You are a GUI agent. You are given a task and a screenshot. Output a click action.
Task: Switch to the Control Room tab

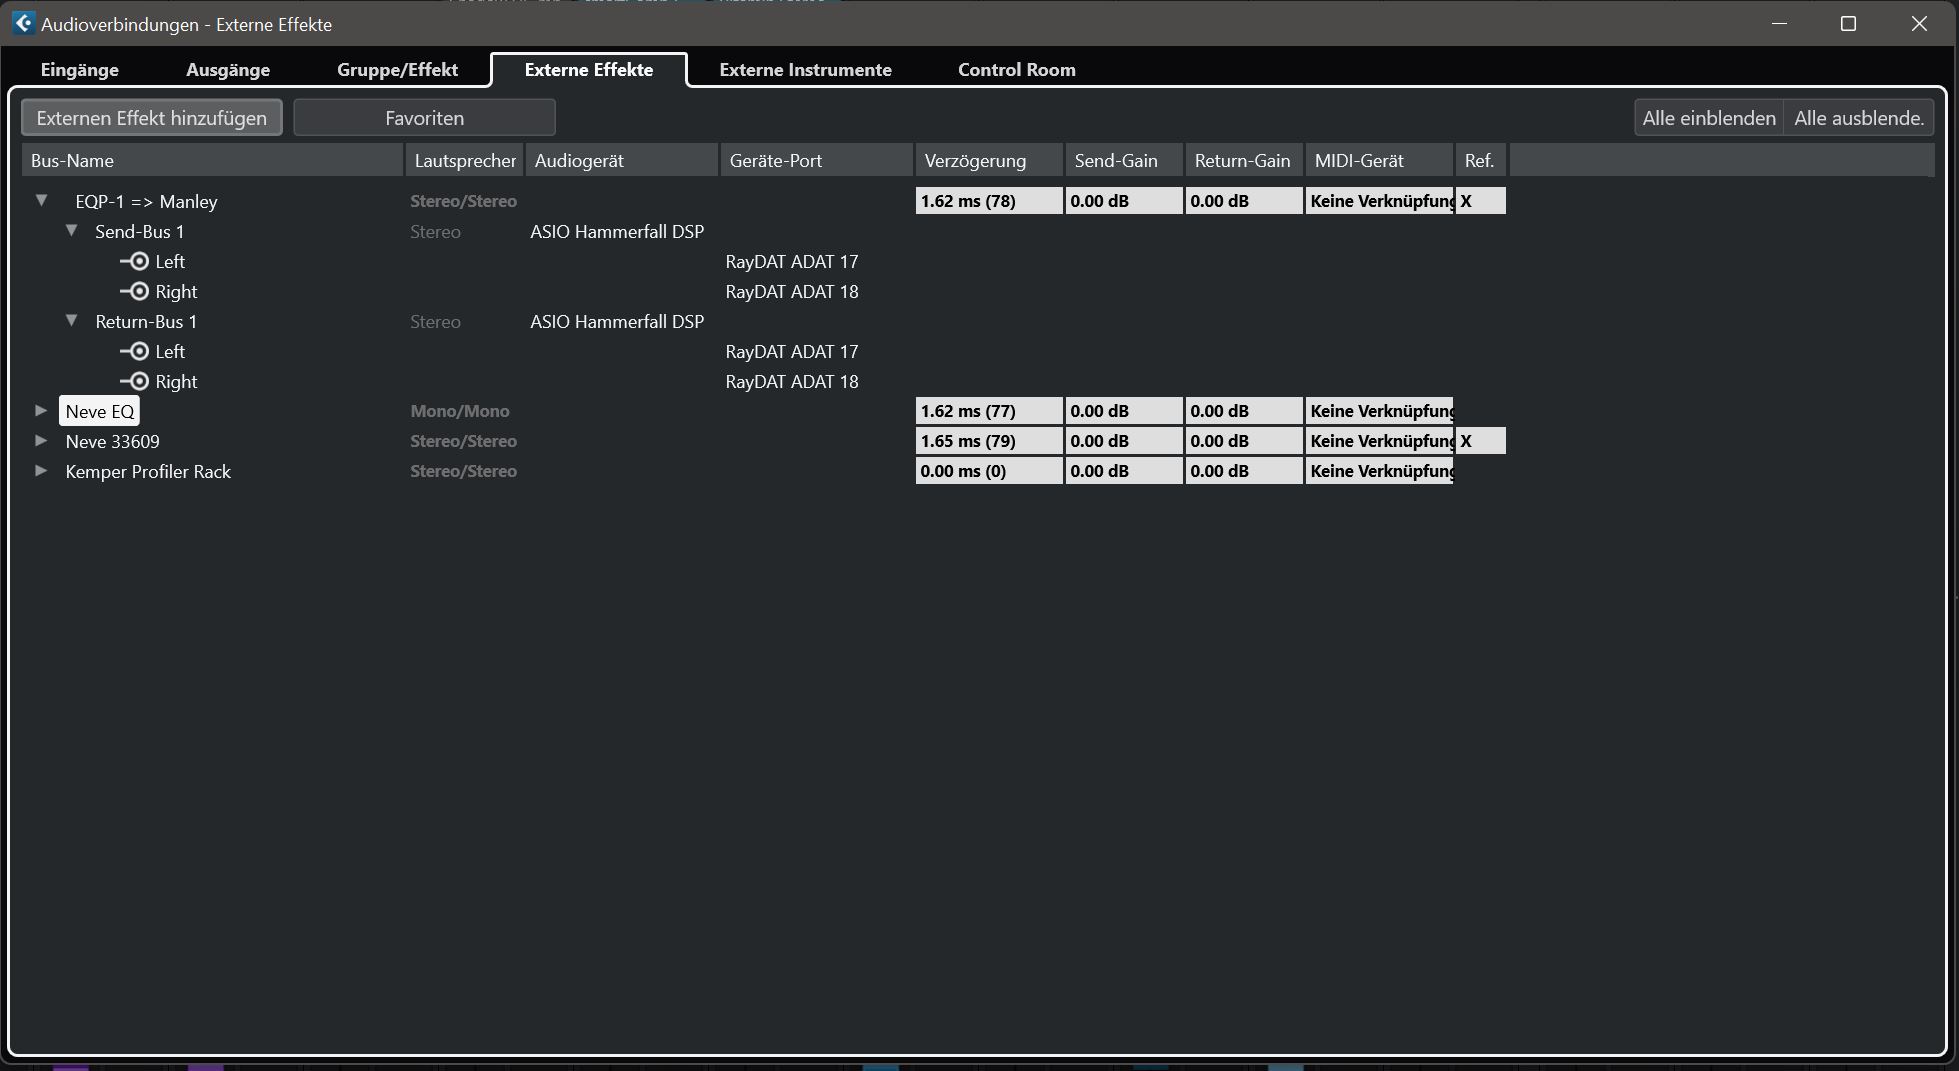[x=1017, y=70]
